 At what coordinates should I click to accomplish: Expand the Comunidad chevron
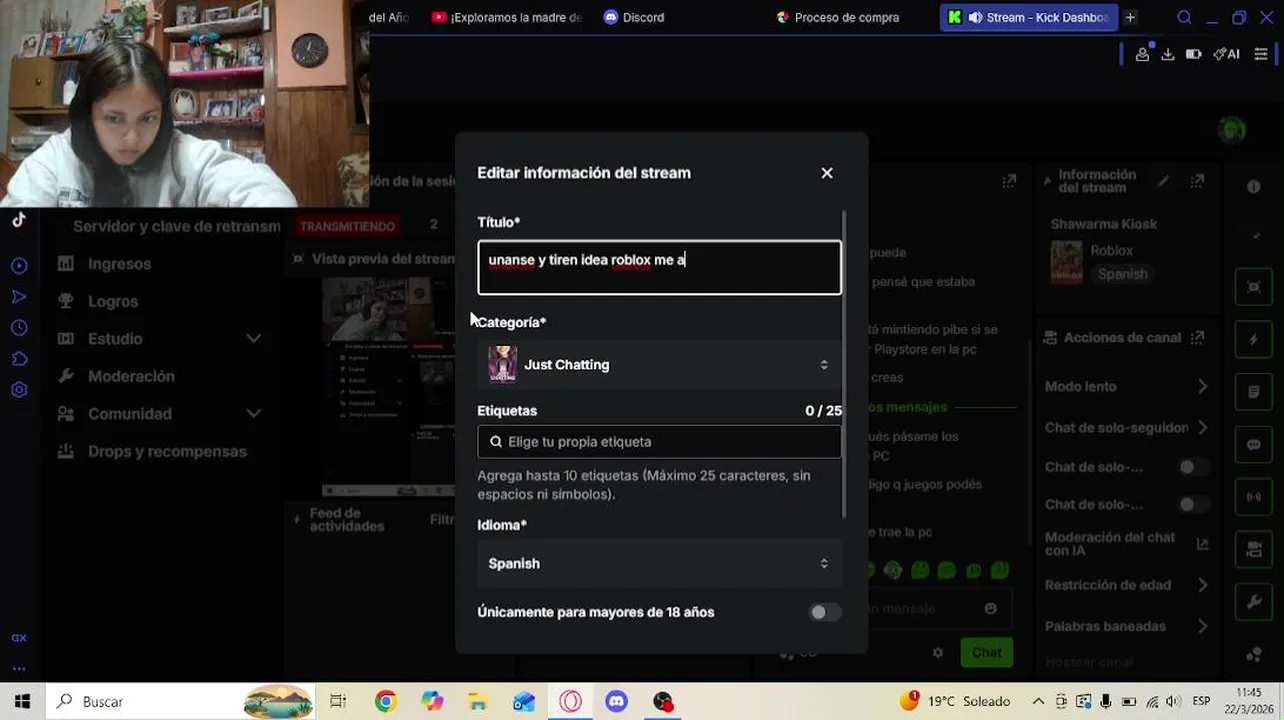(254, 414)
